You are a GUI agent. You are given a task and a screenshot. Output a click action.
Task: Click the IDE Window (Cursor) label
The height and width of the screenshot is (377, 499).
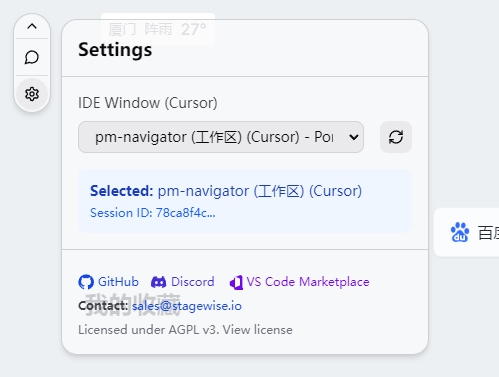point(148,103)
